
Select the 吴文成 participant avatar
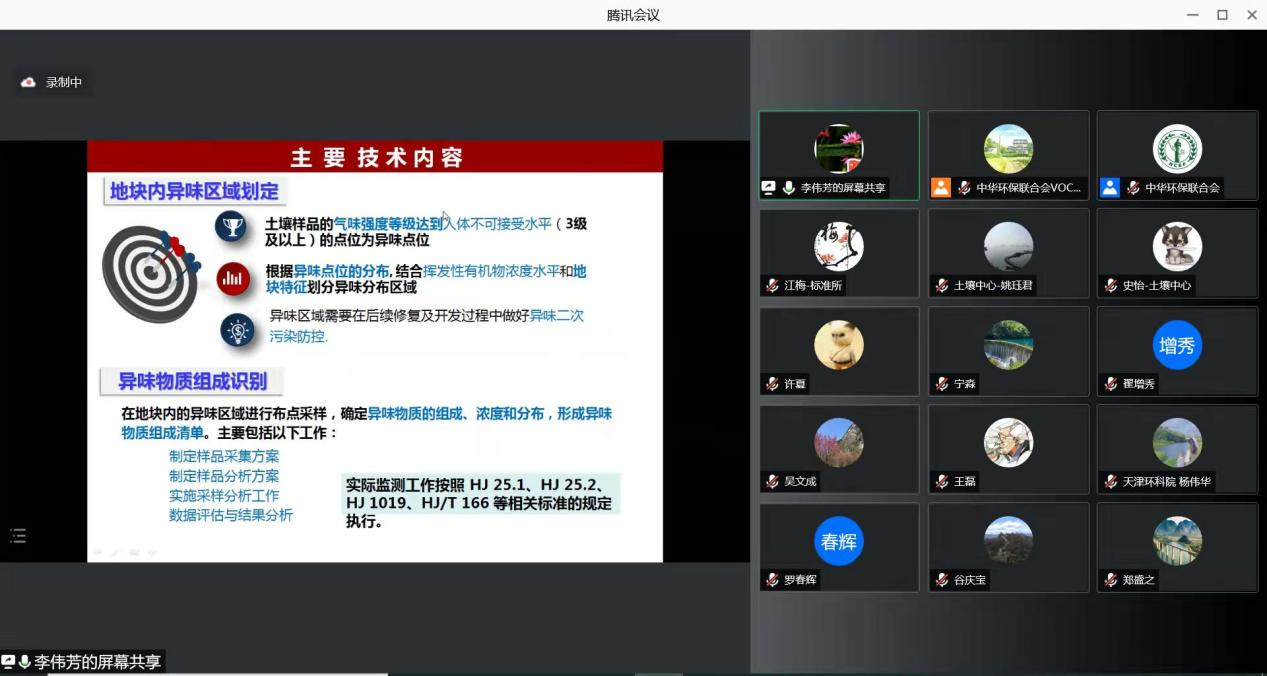pos(838,441)
